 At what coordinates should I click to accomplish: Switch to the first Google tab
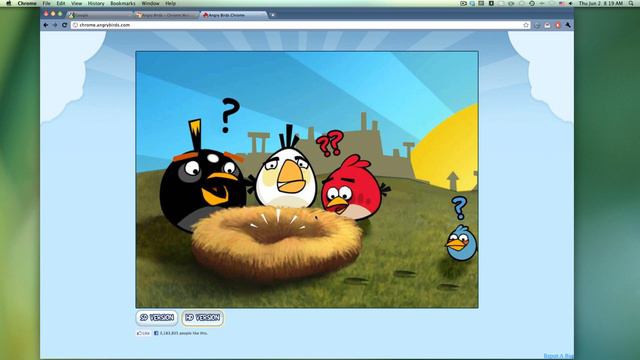pyautogui.click(x=100, y=15)
